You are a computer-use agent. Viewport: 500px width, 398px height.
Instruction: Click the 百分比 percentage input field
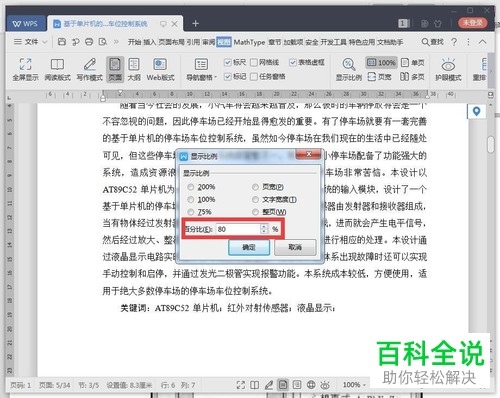(238, 229)
